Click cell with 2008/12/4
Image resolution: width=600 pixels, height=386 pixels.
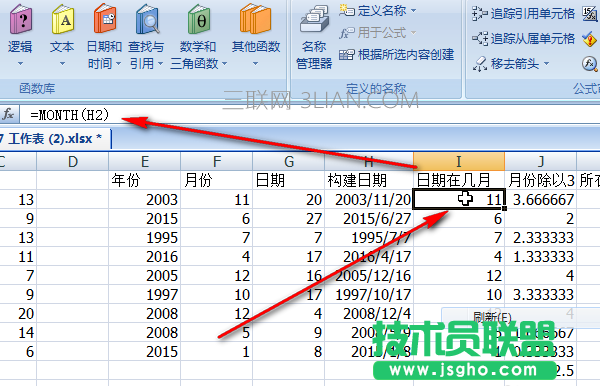coord(369,313)
